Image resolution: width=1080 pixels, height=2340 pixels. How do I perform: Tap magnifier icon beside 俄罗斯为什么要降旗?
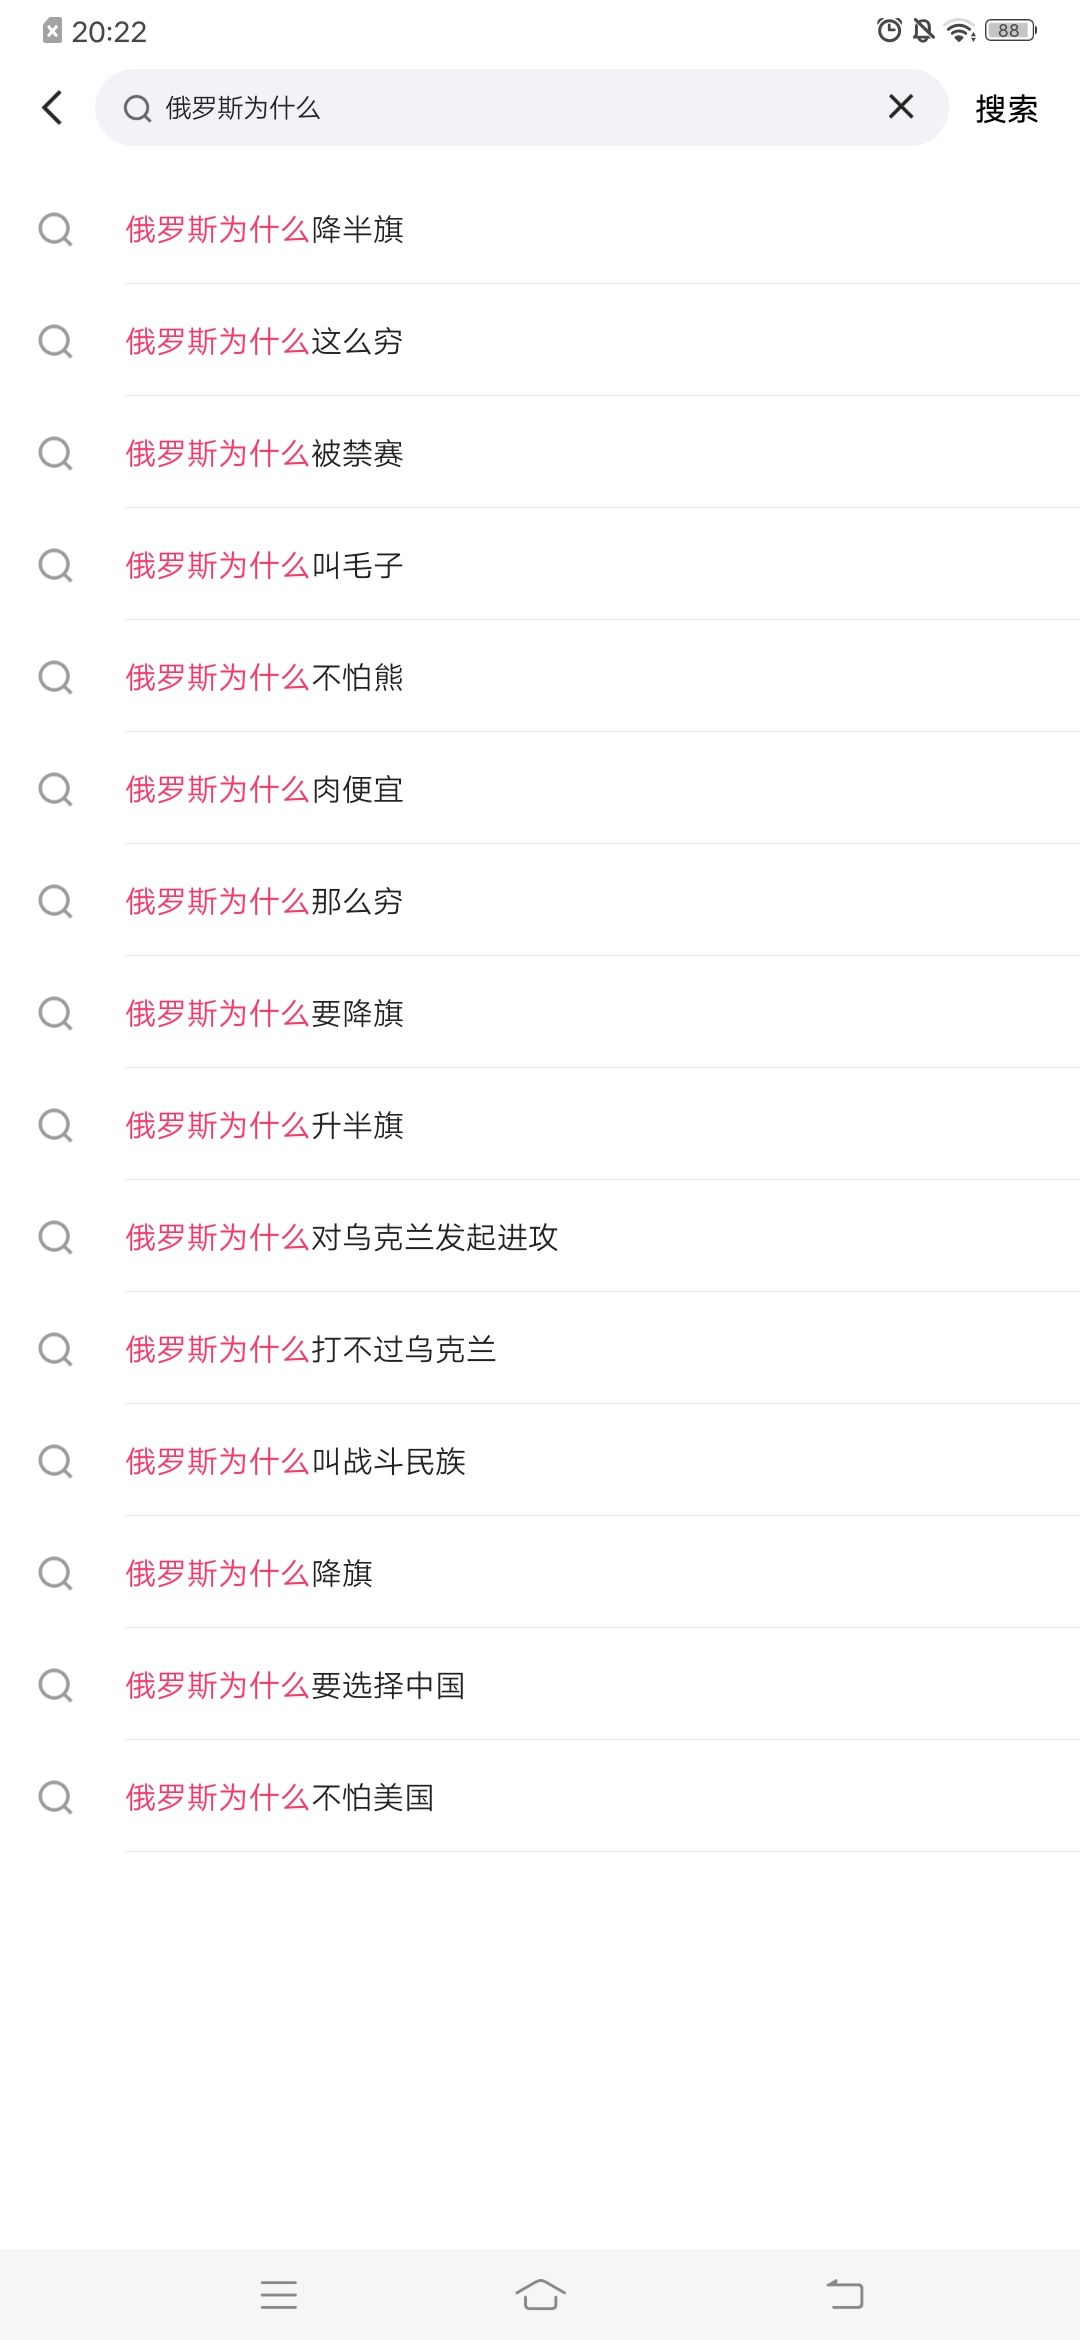click(x=55, y=1014)
